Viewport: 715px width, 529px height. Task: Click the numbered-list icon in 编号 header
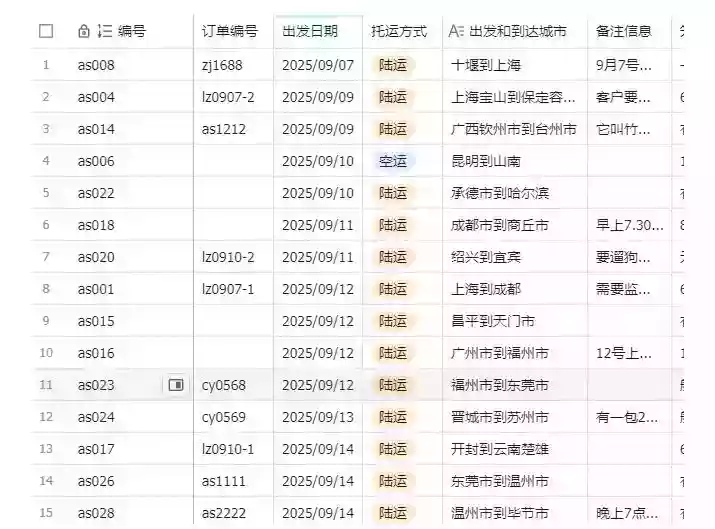coord(104,31)
